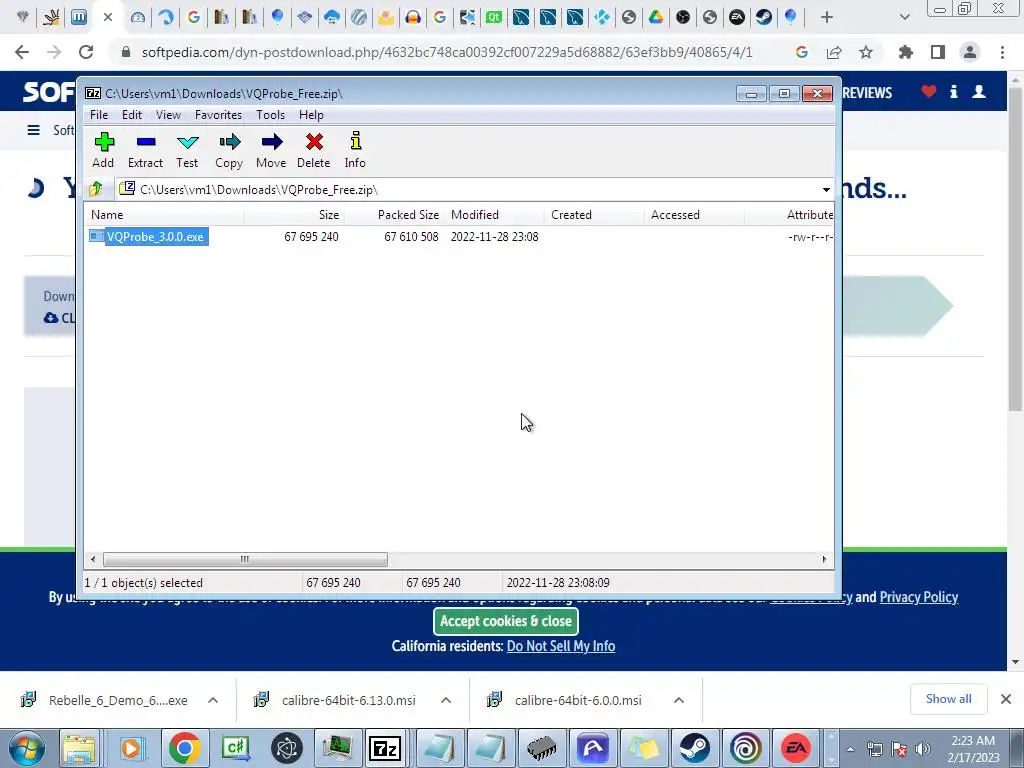Open the Help menu in 7-Zip

pyautogui.click(x=311, y=115)
